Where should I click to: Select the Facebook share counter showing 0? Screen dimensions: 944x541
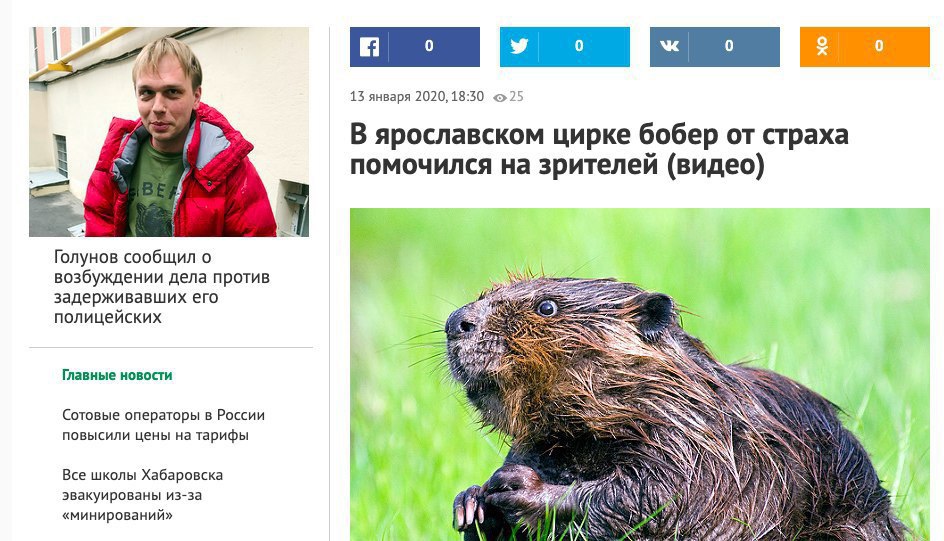429,46
